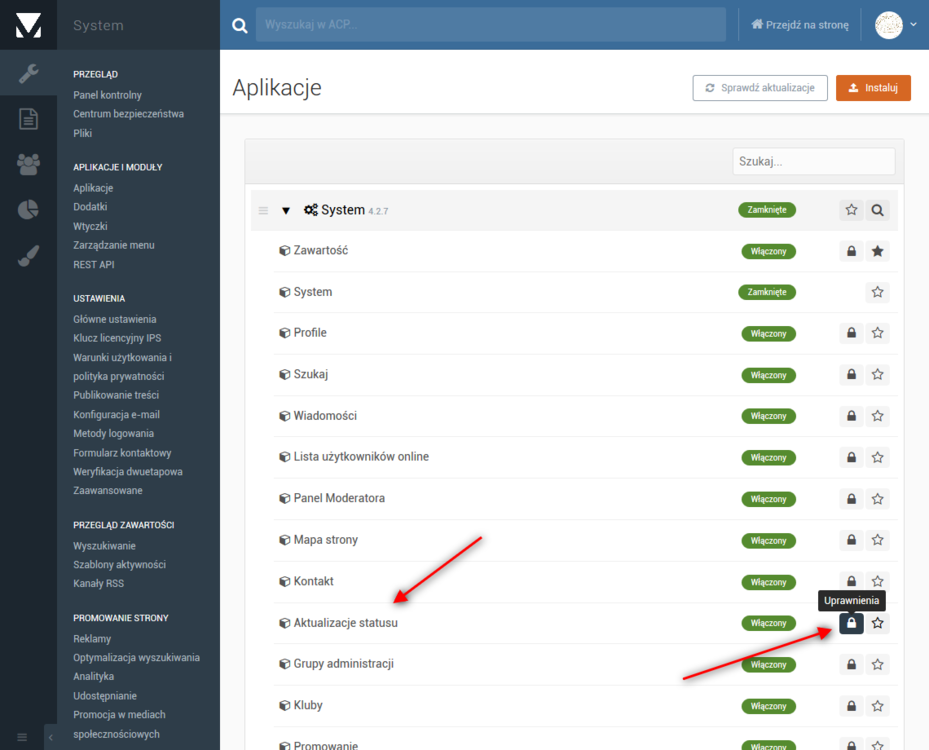Click the lock icon for Profile module
929x750 pixels.
851,333
